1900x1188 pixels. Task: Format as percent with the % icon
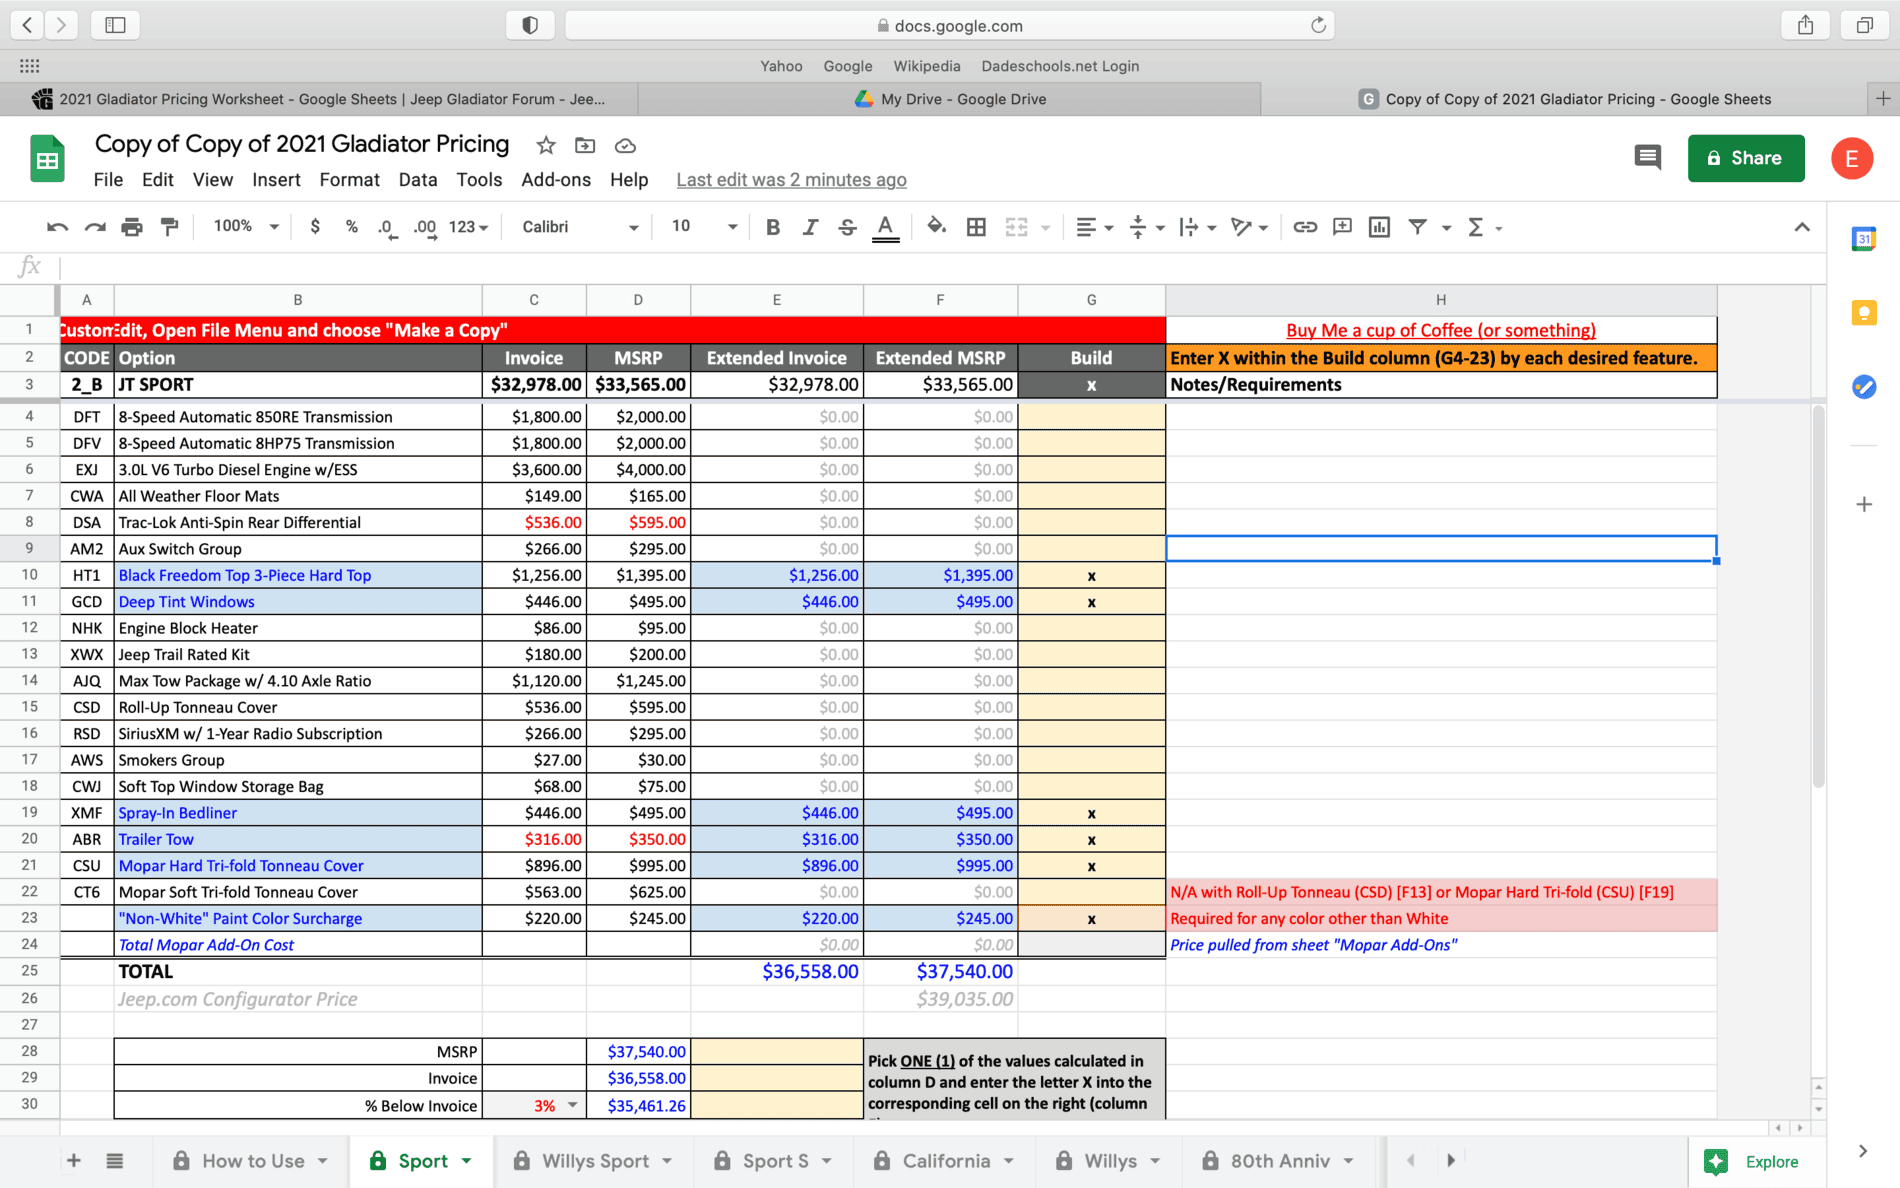click(x=352, y=227)
